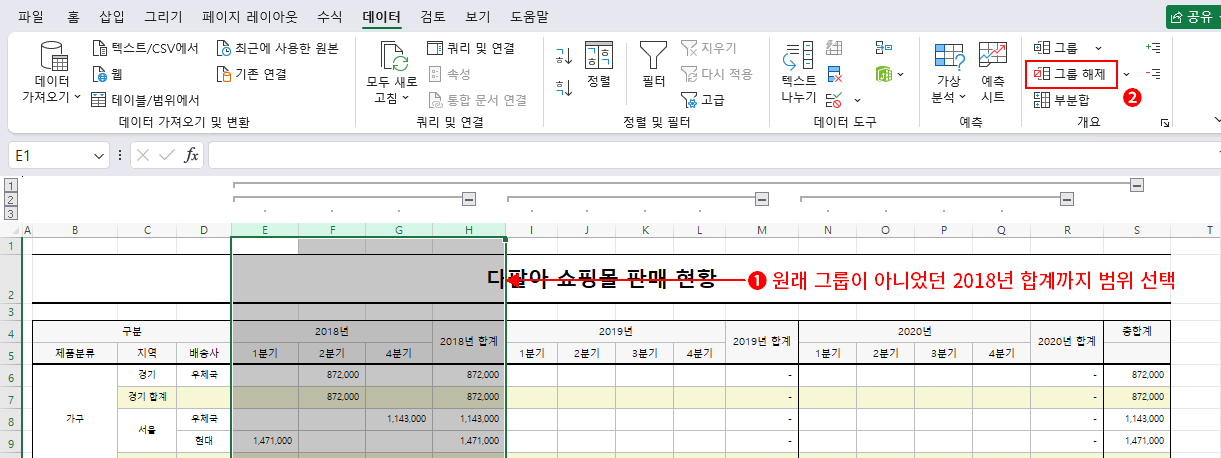Select the 총합계 header cell
The image size is (1221, 458).
(1137, 332)
